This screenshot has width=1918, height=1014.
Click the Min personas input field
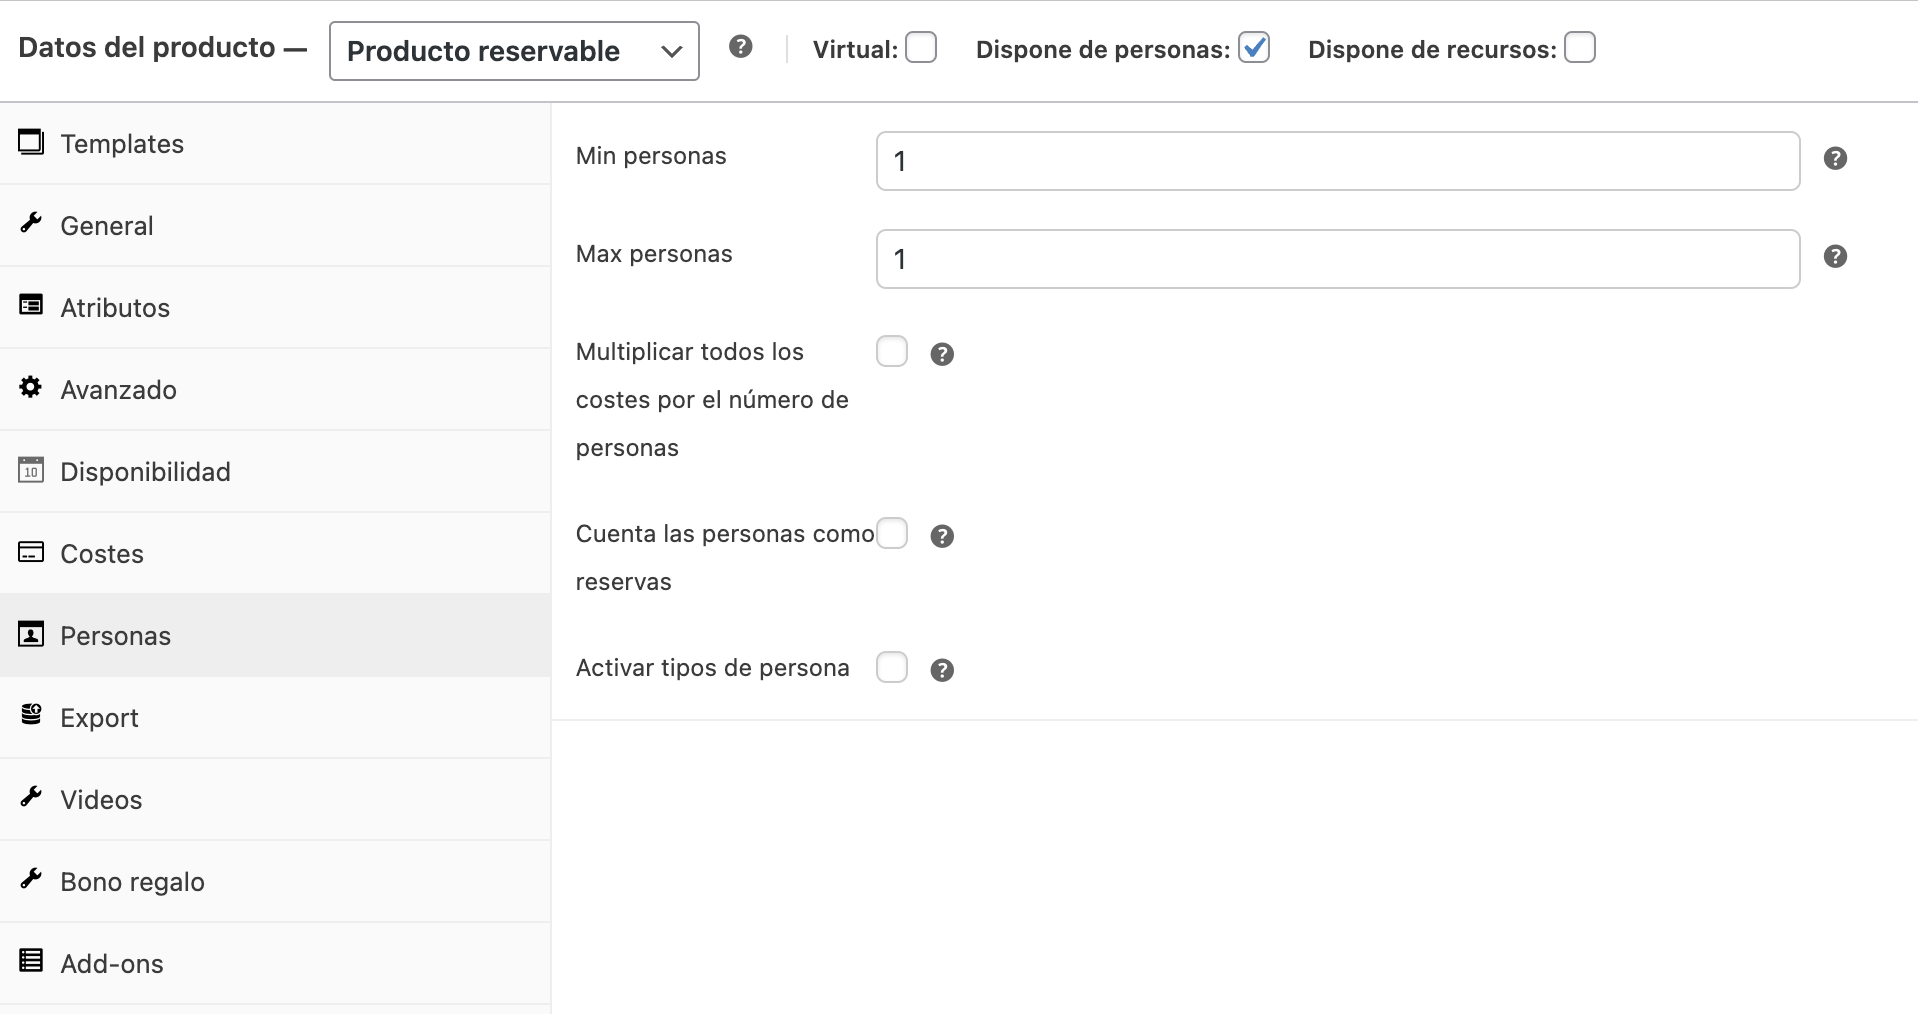1338,161
